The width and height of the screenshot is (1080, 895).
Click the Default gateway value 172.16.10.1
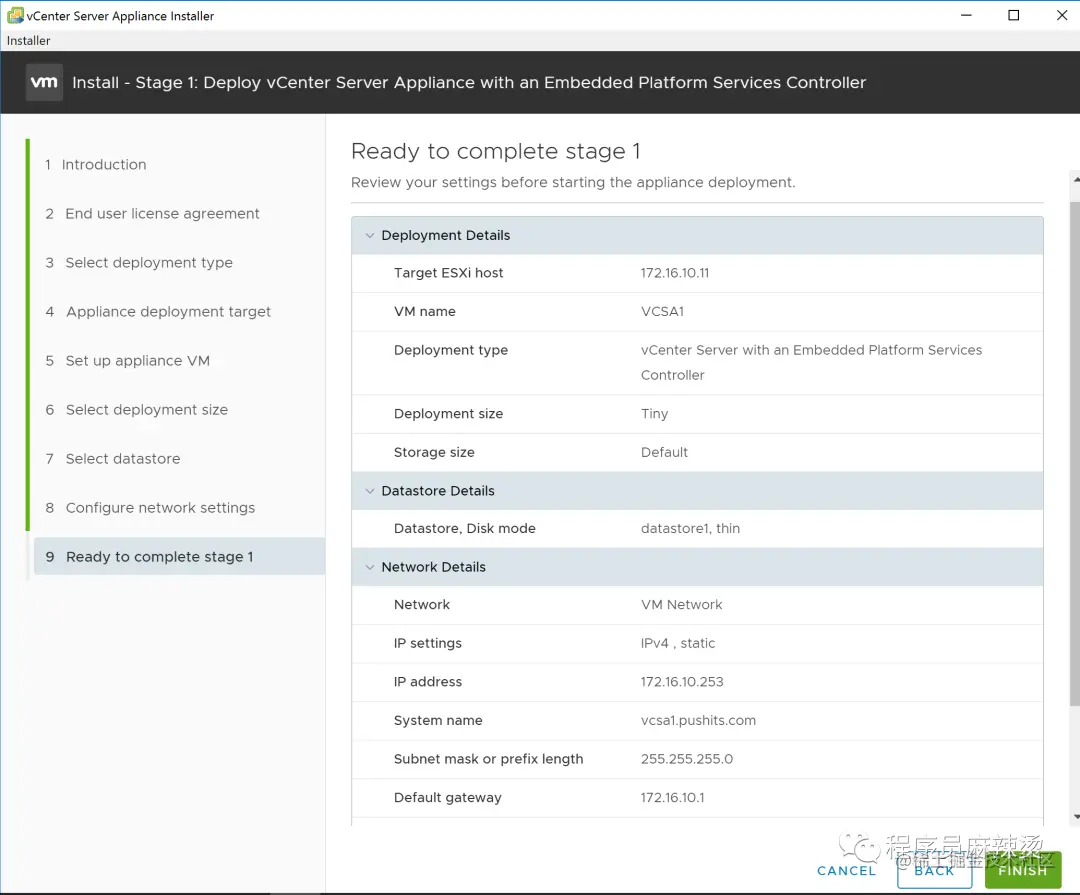tap(672, 797)
